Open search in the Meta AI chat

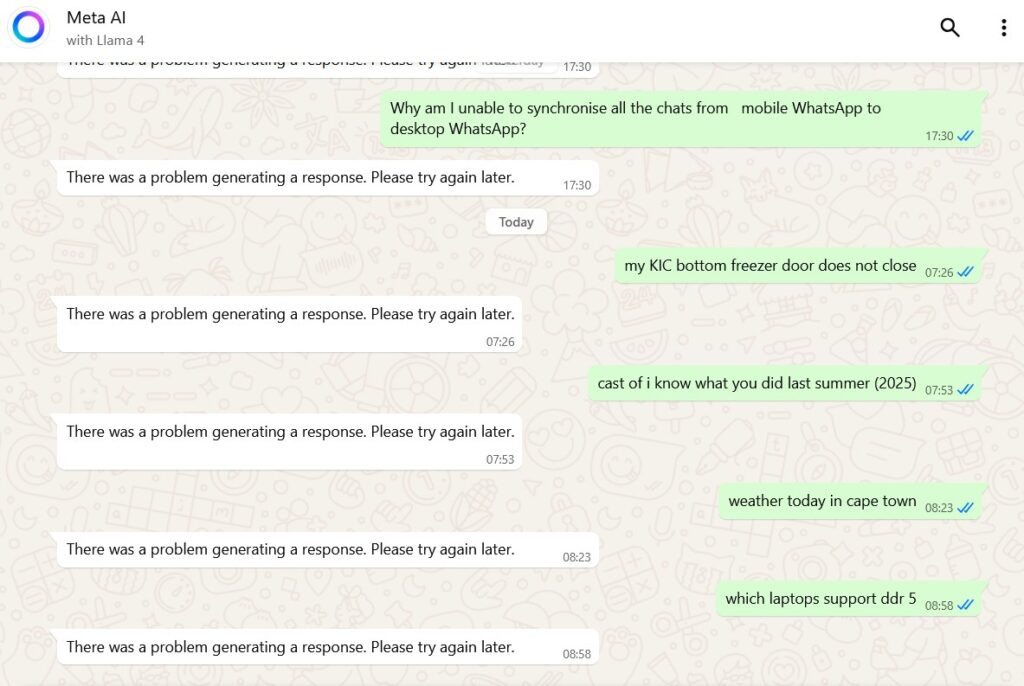(x=950, y=27)
